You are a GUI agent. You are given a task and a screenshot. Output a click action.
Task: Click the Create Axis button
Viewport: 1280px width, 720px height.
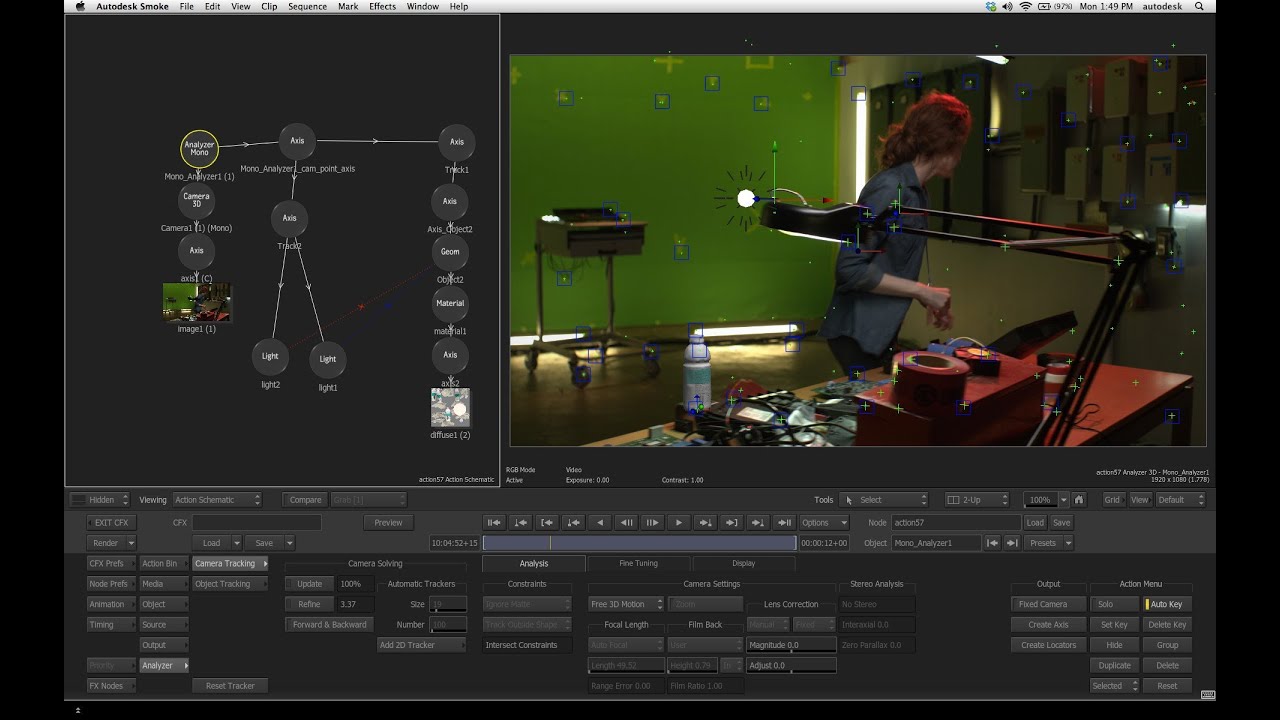(x=1048, y=624)
